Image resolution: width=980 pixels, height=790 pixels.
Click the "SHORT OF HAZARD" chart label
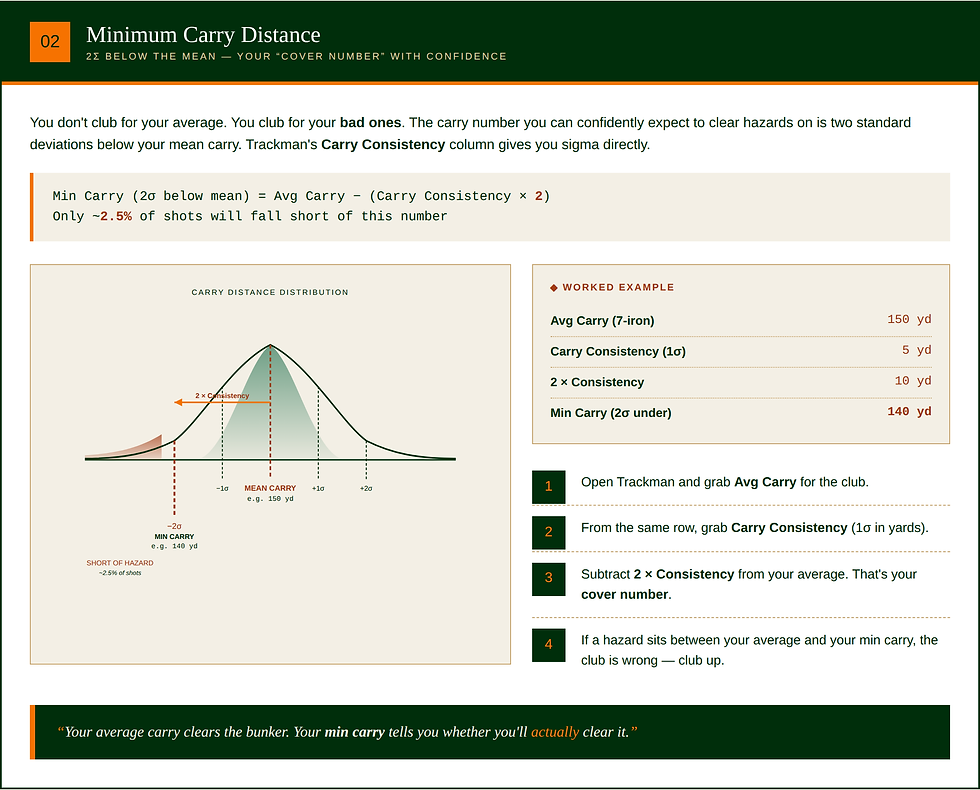pyautogui.click(x=120, y=563)
